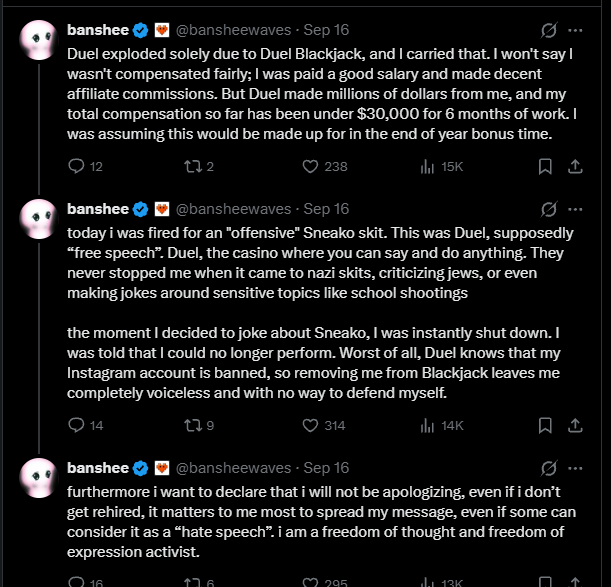The width and height of the screenshot is (611, 587).
Task: Share the first tweet about Duel Blackjack
Action: tap(575, 166)
